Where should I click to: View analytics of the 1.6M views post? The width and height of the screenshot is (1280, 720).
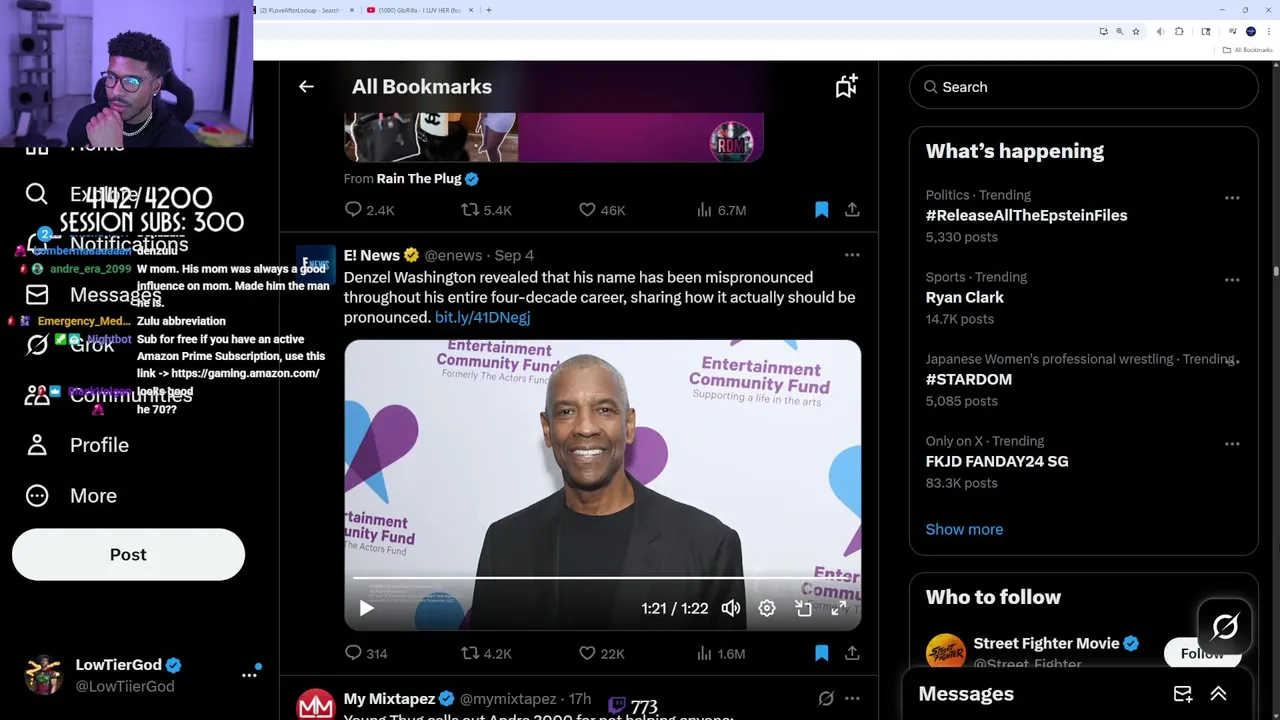click(720, 653)
